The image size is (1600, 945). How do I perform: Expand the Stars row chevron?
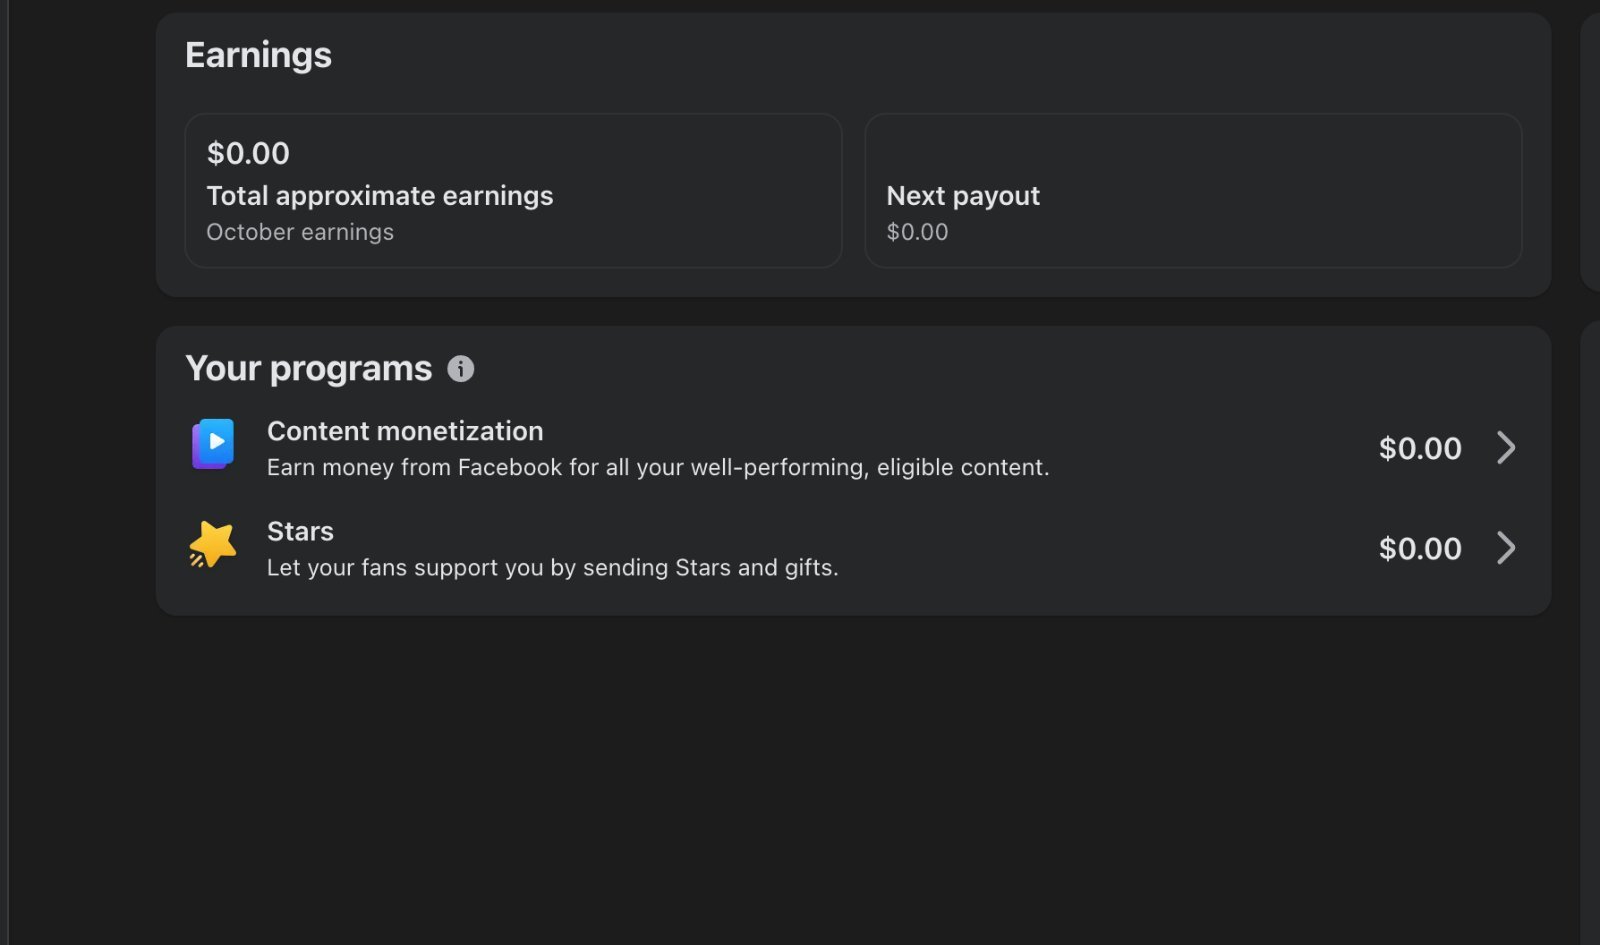[x=1506, y=548]
